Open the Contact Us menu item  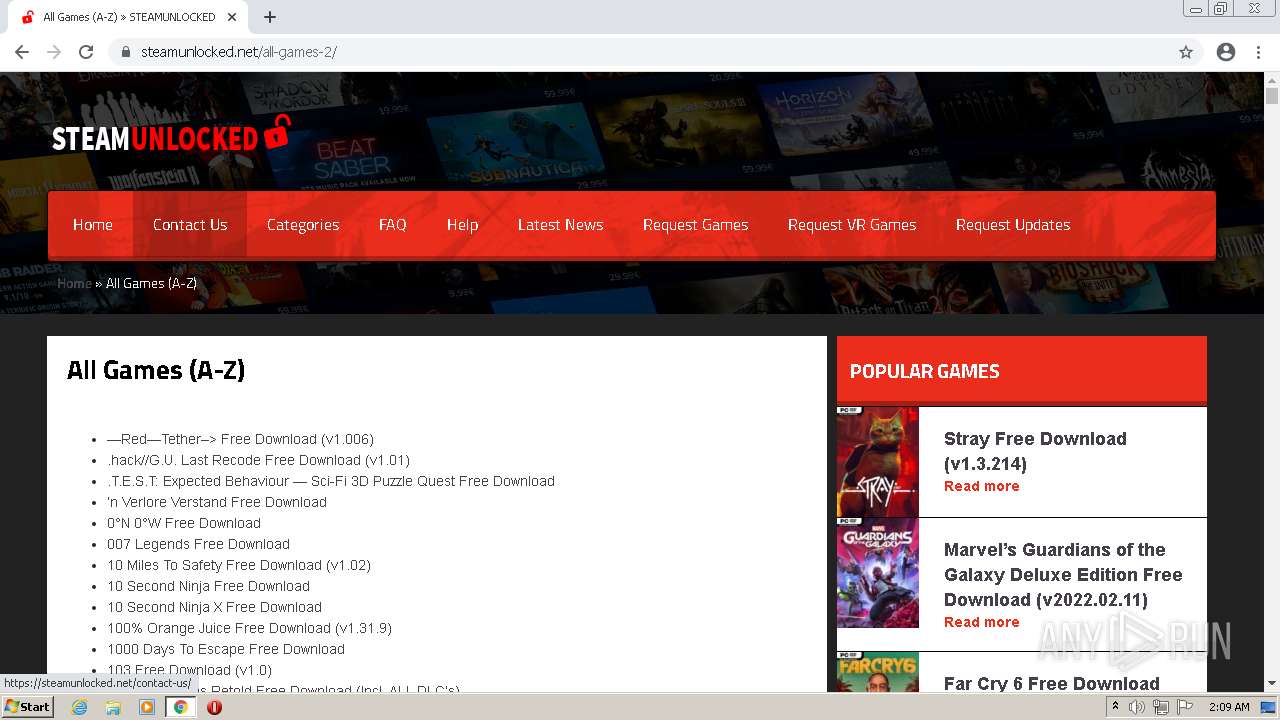tap(190, 225)
